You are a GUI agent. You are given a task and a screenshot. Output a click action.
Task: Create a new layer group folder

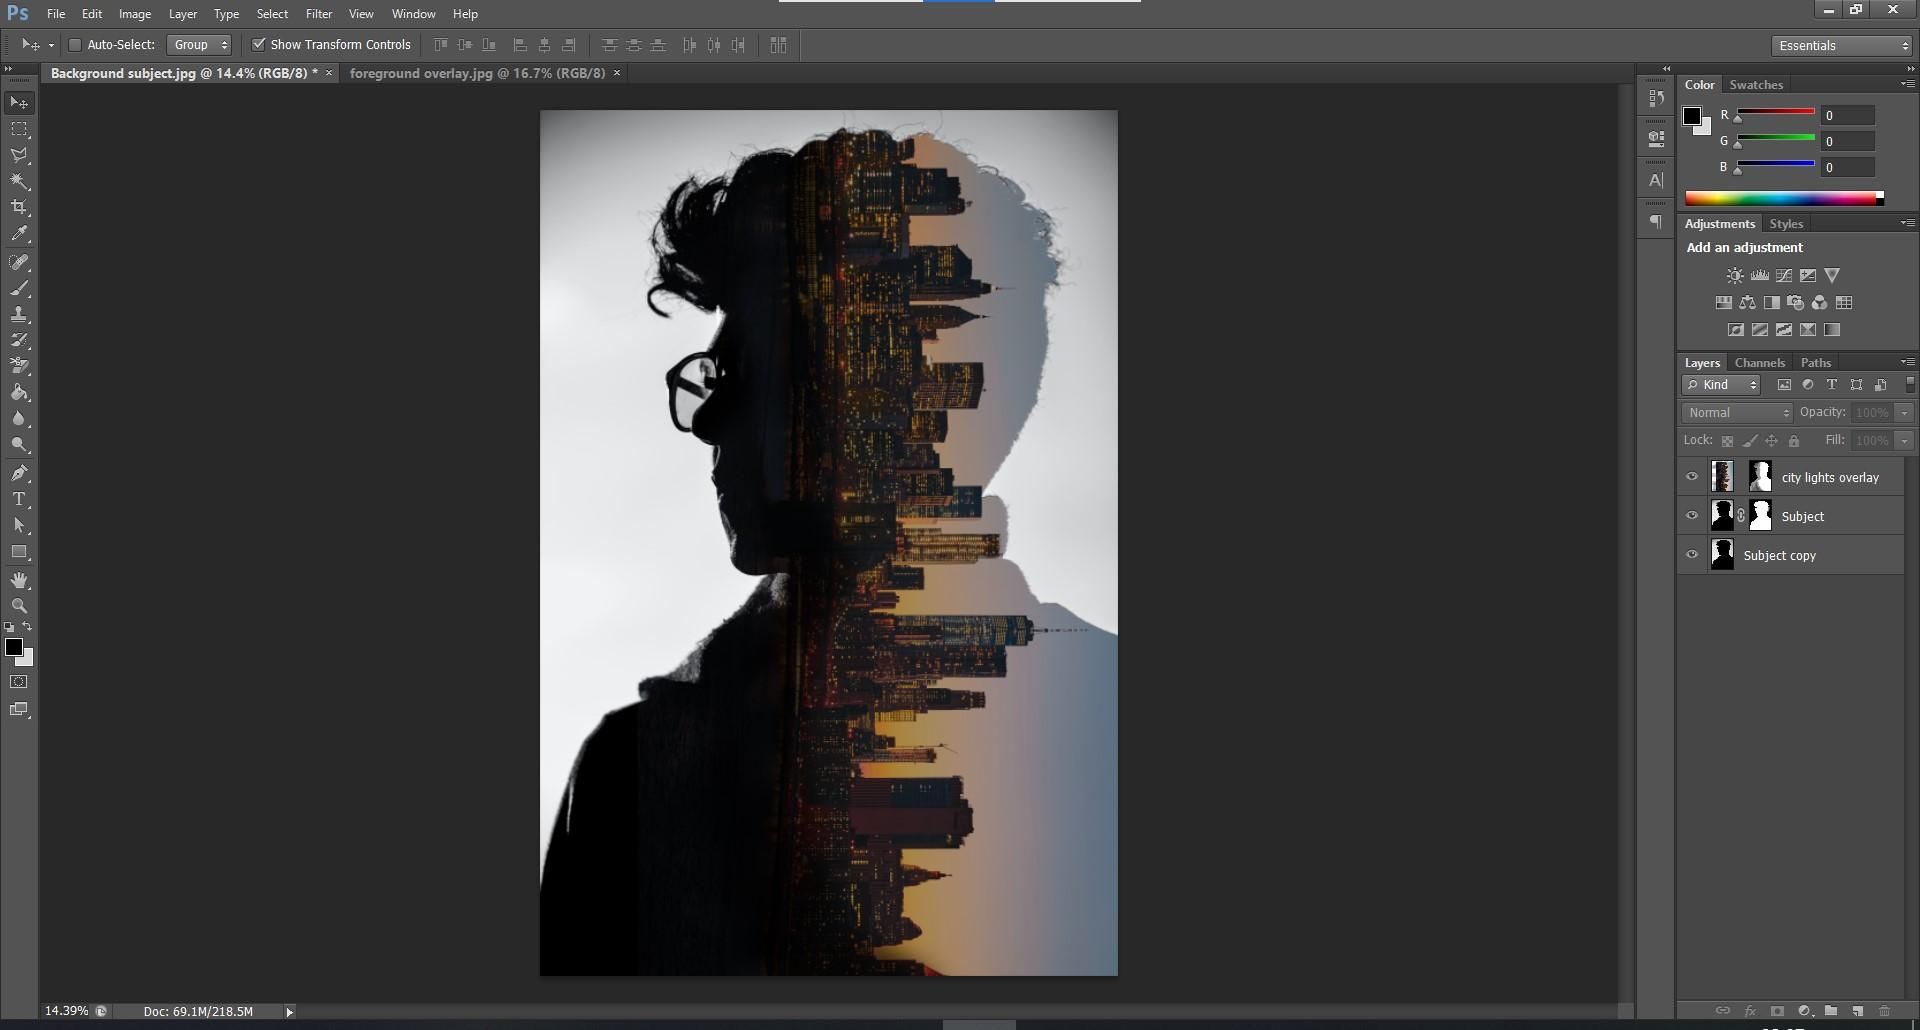click(x=1831, y=1011)
